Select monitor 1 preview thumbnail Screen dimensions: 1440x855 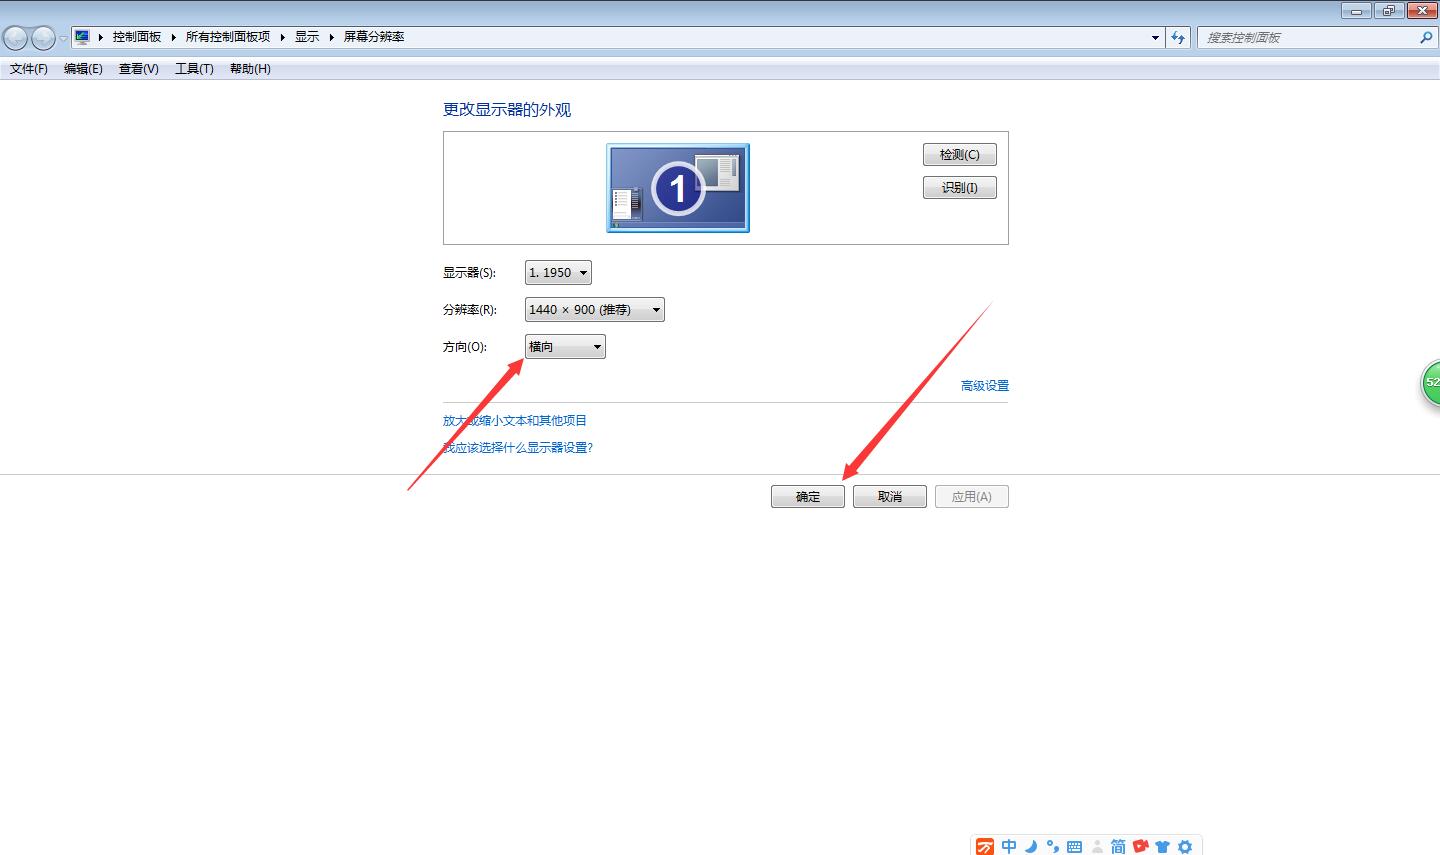pyautogui.click(x=678, y=188)
